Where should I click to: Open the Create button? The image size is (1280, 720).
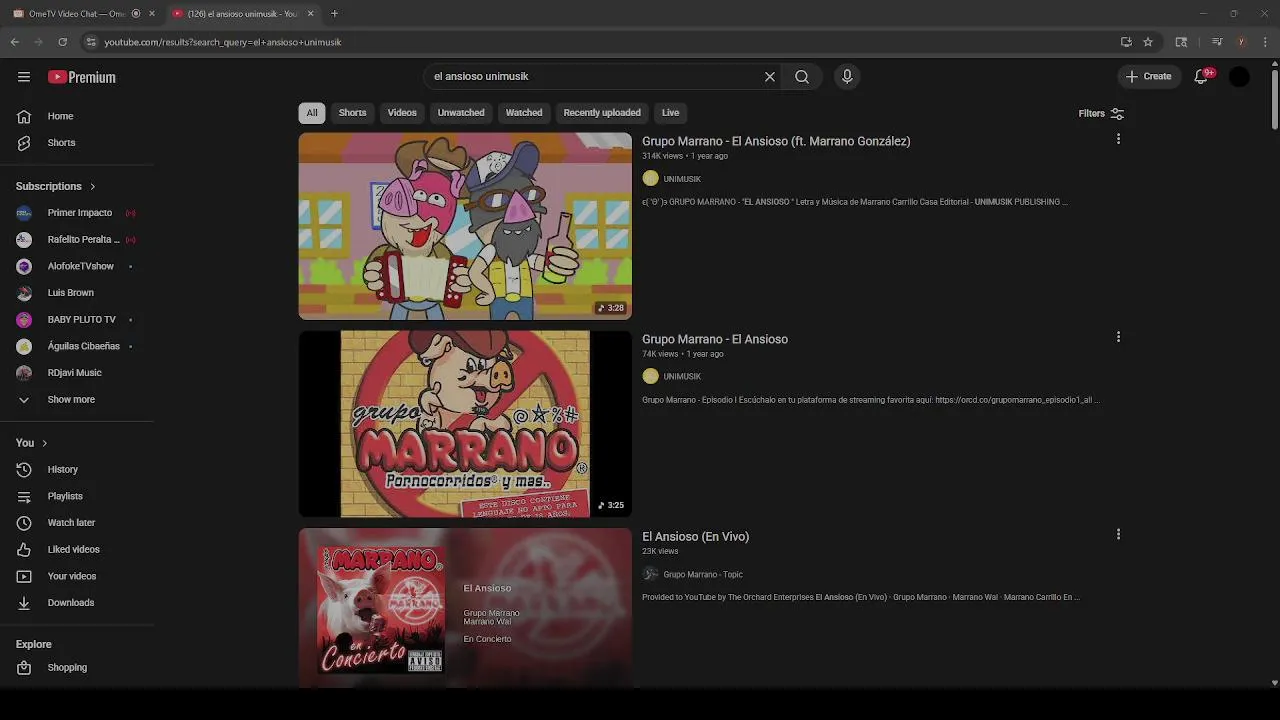[x=1148, y=77]
